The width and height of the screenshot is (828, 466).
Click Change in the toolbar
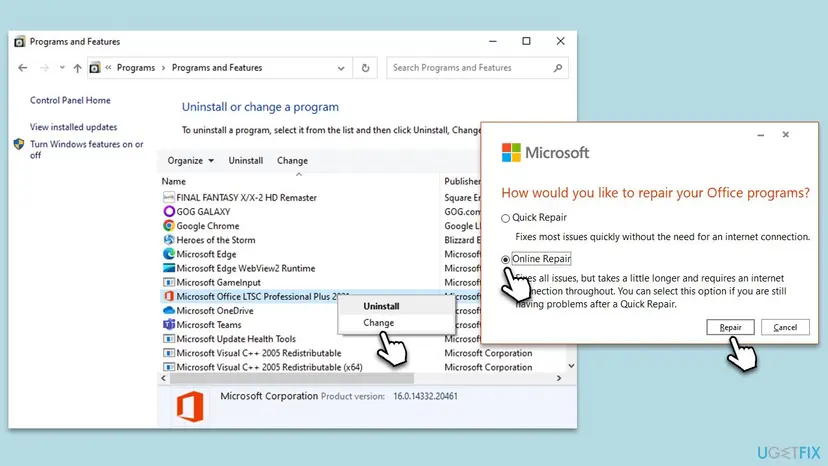click(292, 161)
